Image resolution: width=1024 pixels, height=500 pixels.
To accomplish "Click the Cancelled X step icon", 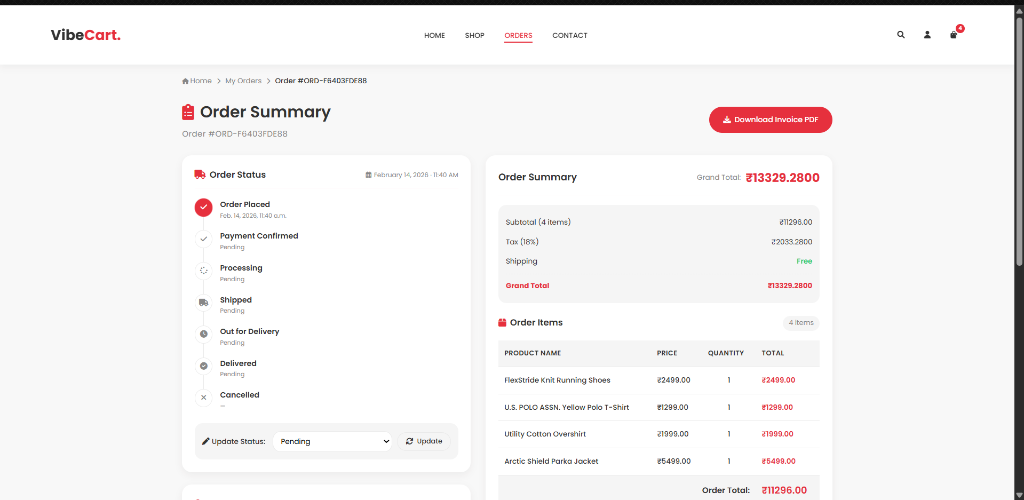I will coord(204,397).
